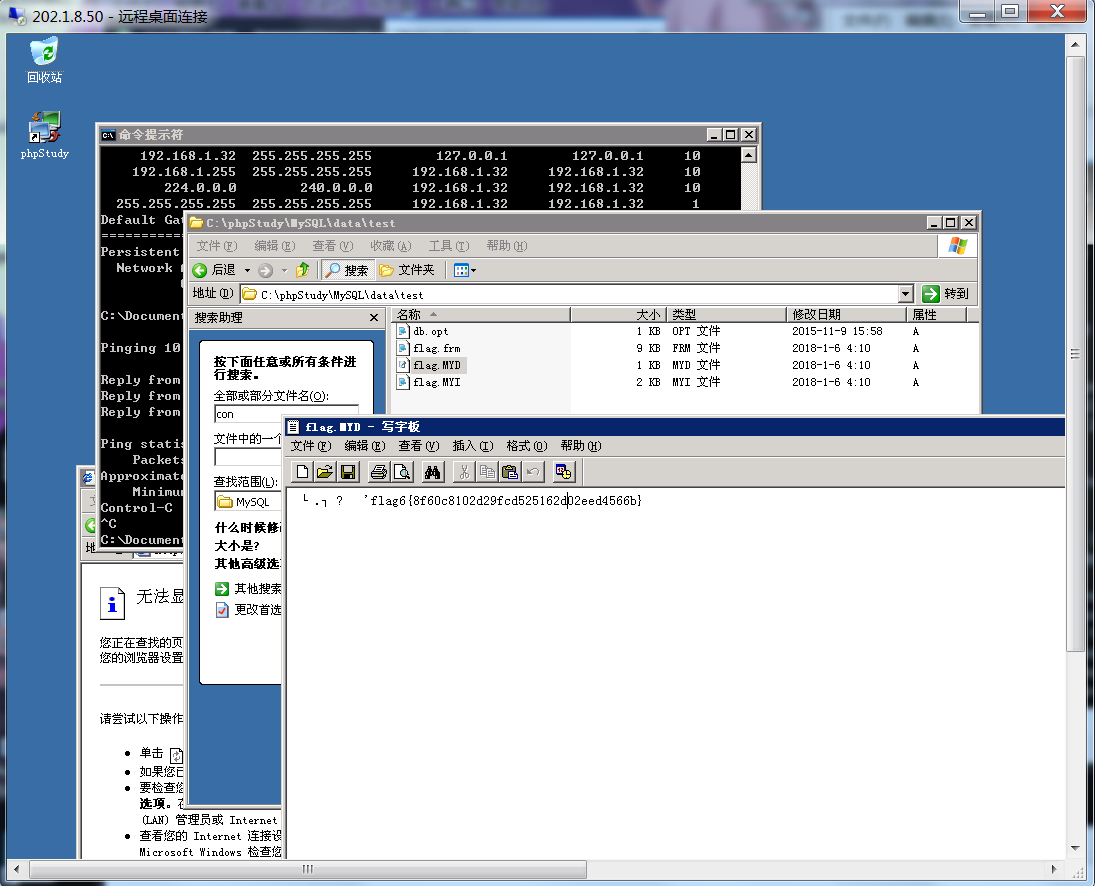
Task: Click the Explorer address bar path field
Action: point(569,294)
